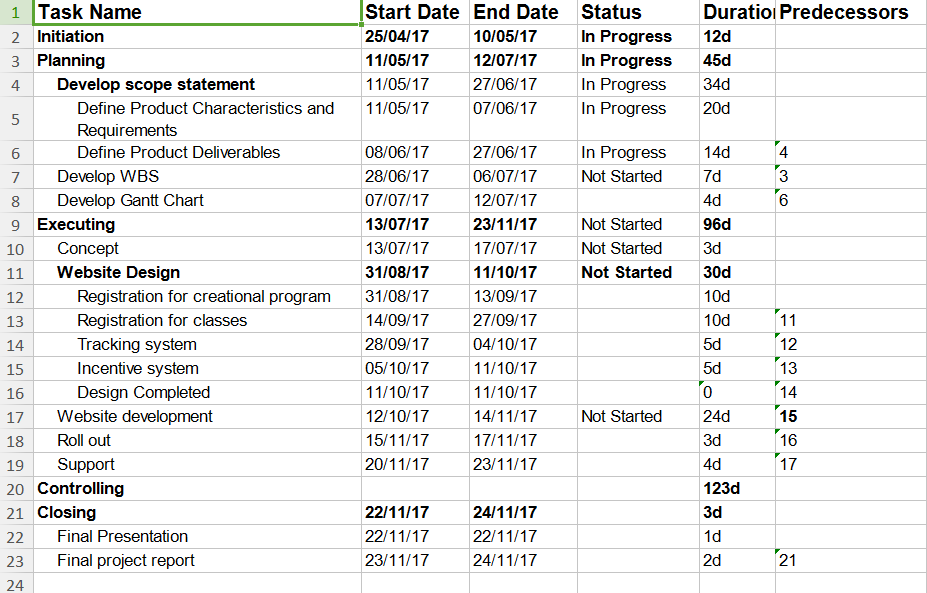The height and width of the screenshot is (593, 927).
Task: Click the Controlling duration 123d cell
Action: click(x=737, y=489)
